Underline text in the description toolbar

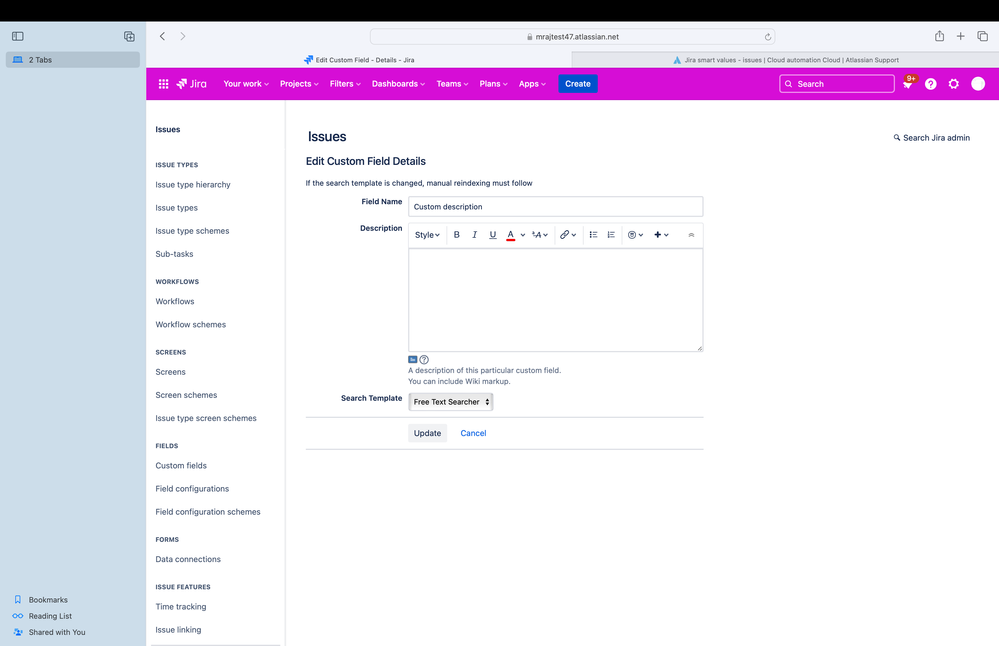(492, 234)
